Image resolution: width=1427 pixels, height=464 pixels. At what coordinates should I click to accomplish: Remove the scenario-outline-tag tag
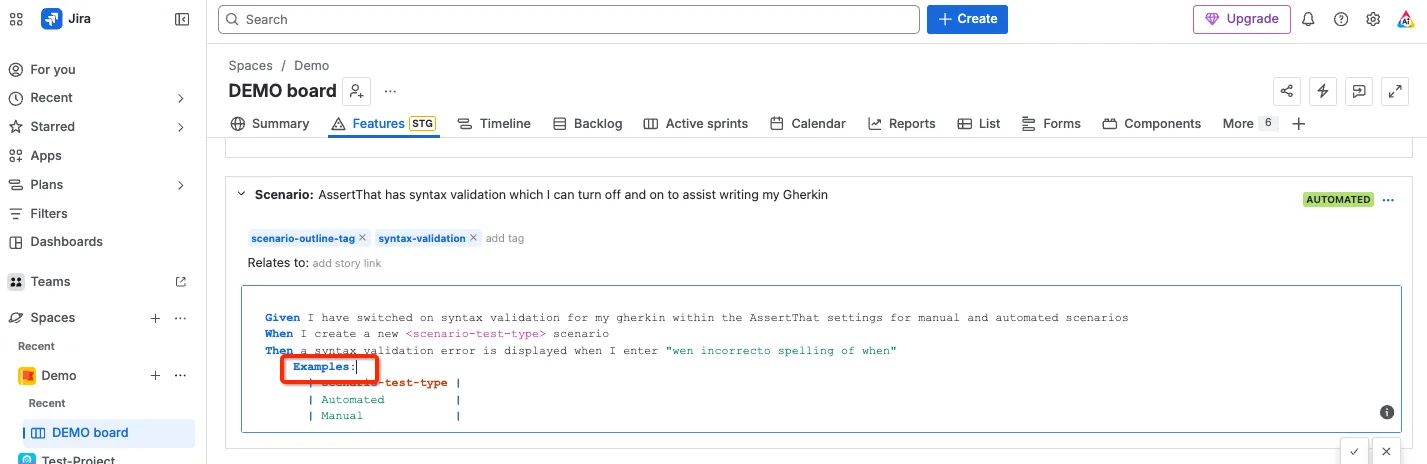coord(363,238)
